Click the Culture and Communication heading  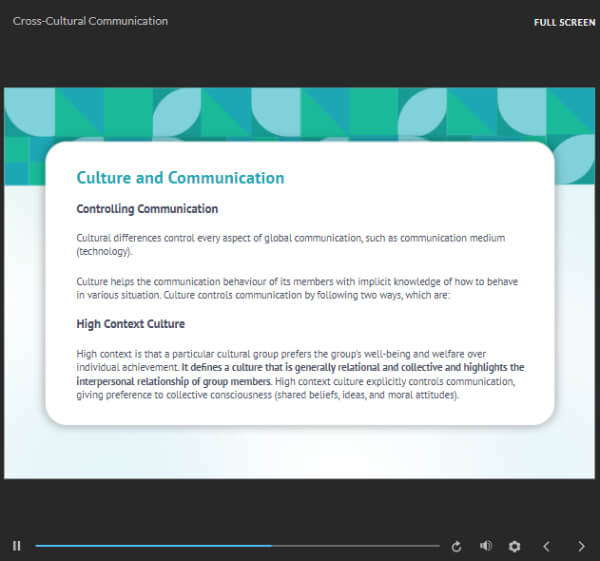coord(180,178)
